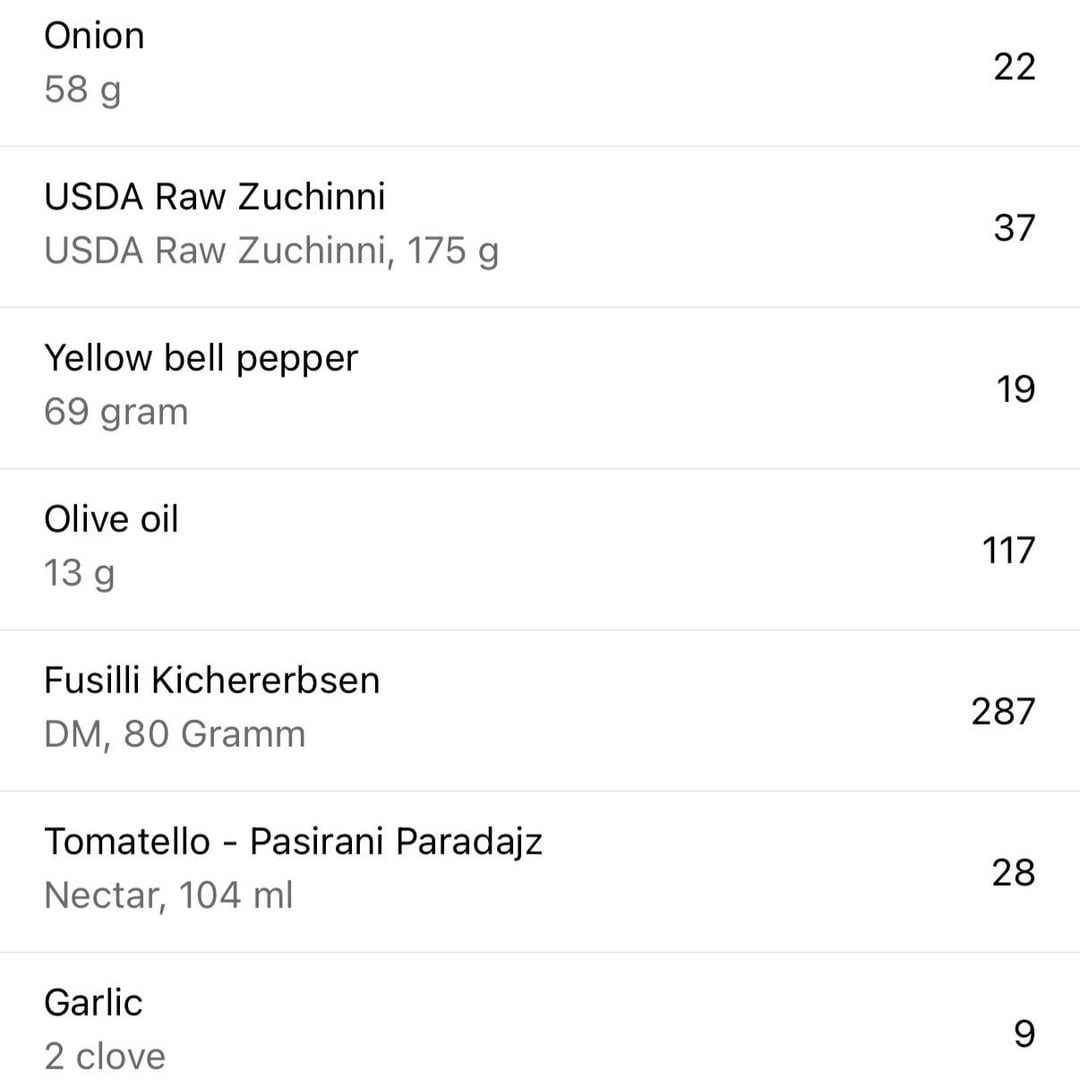Select the Olive oil entry

111,519
